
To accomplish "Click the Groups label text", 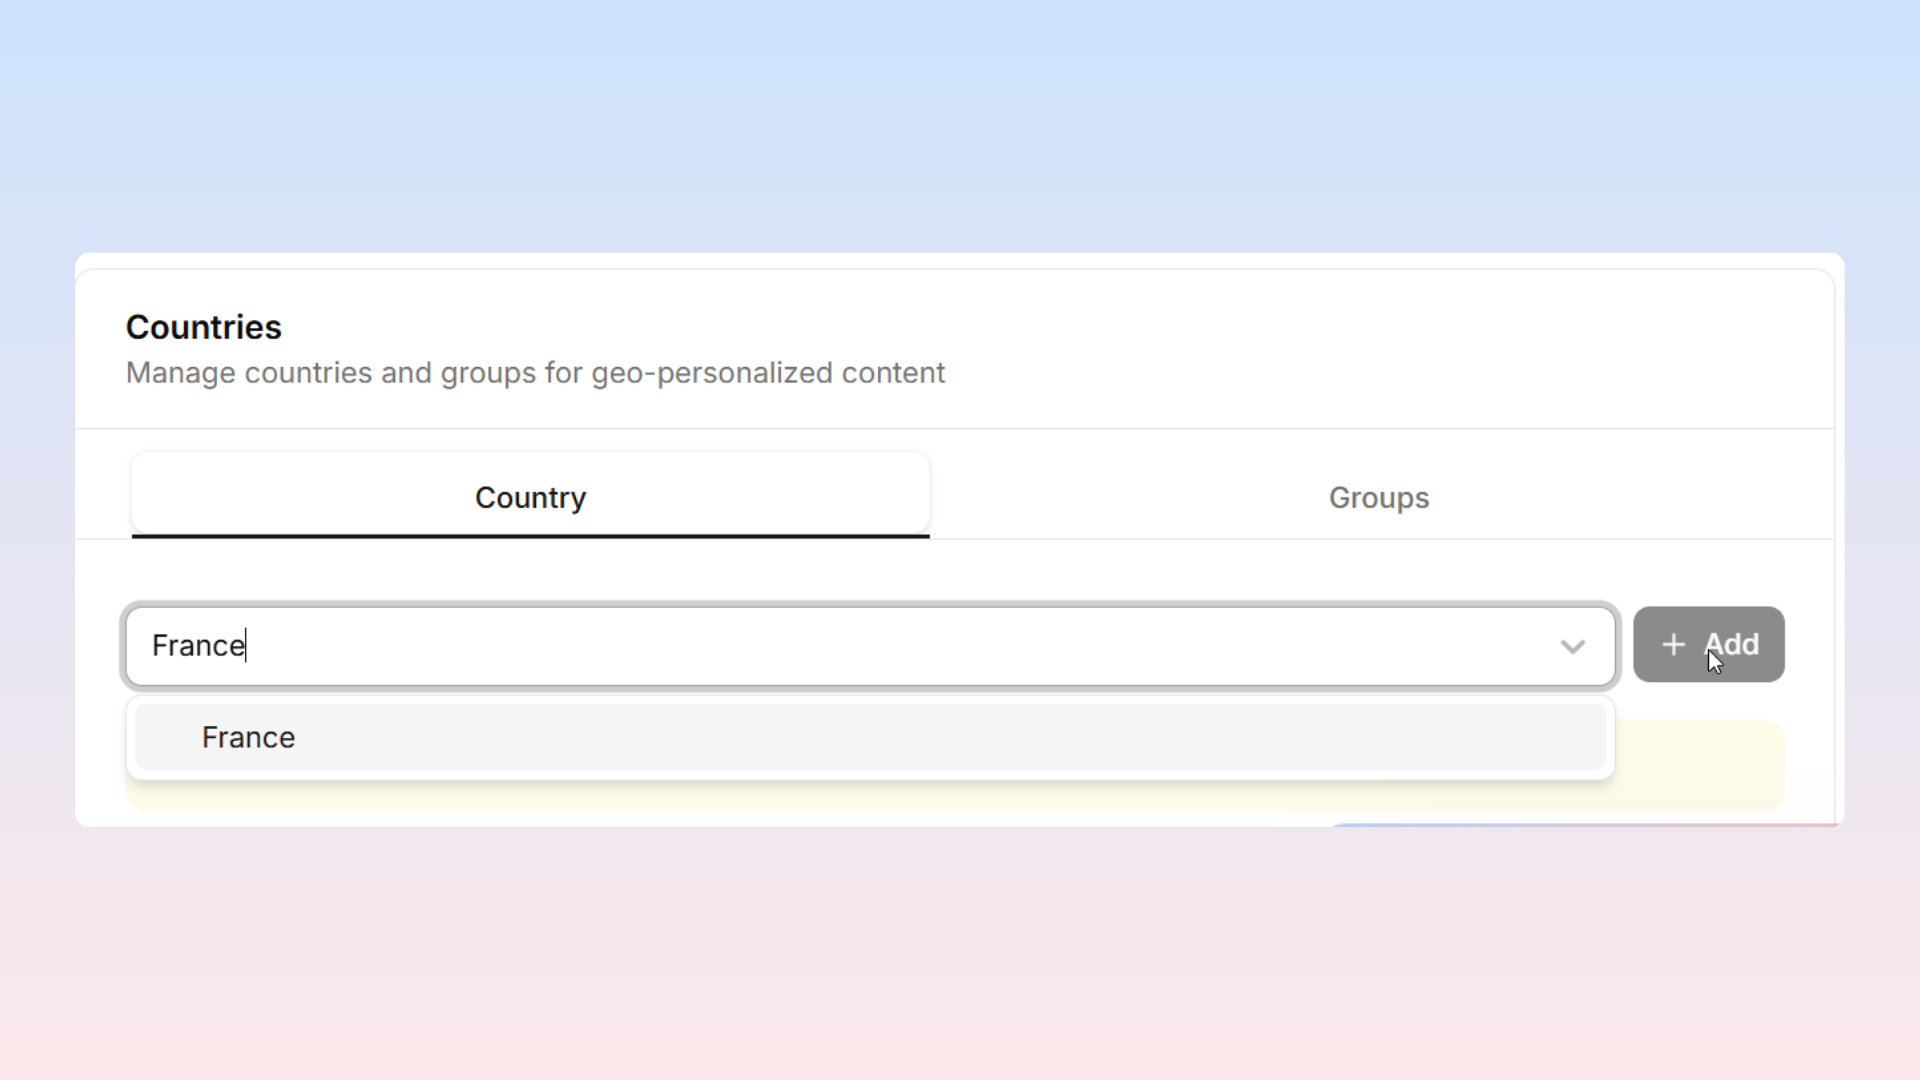I will point(1378,498).
